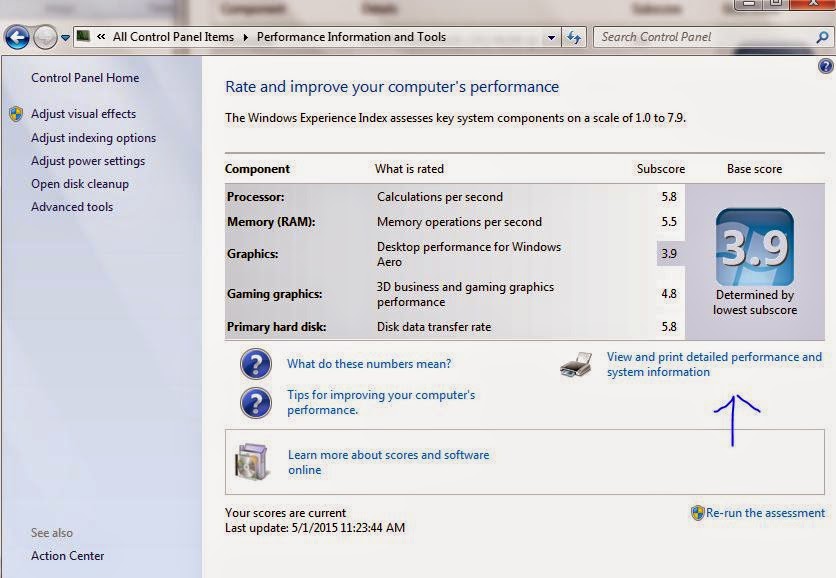Screen dimensions: 836x578
Task: Click the software box icon
Action: pyautogui.click(x=251, y=461)
